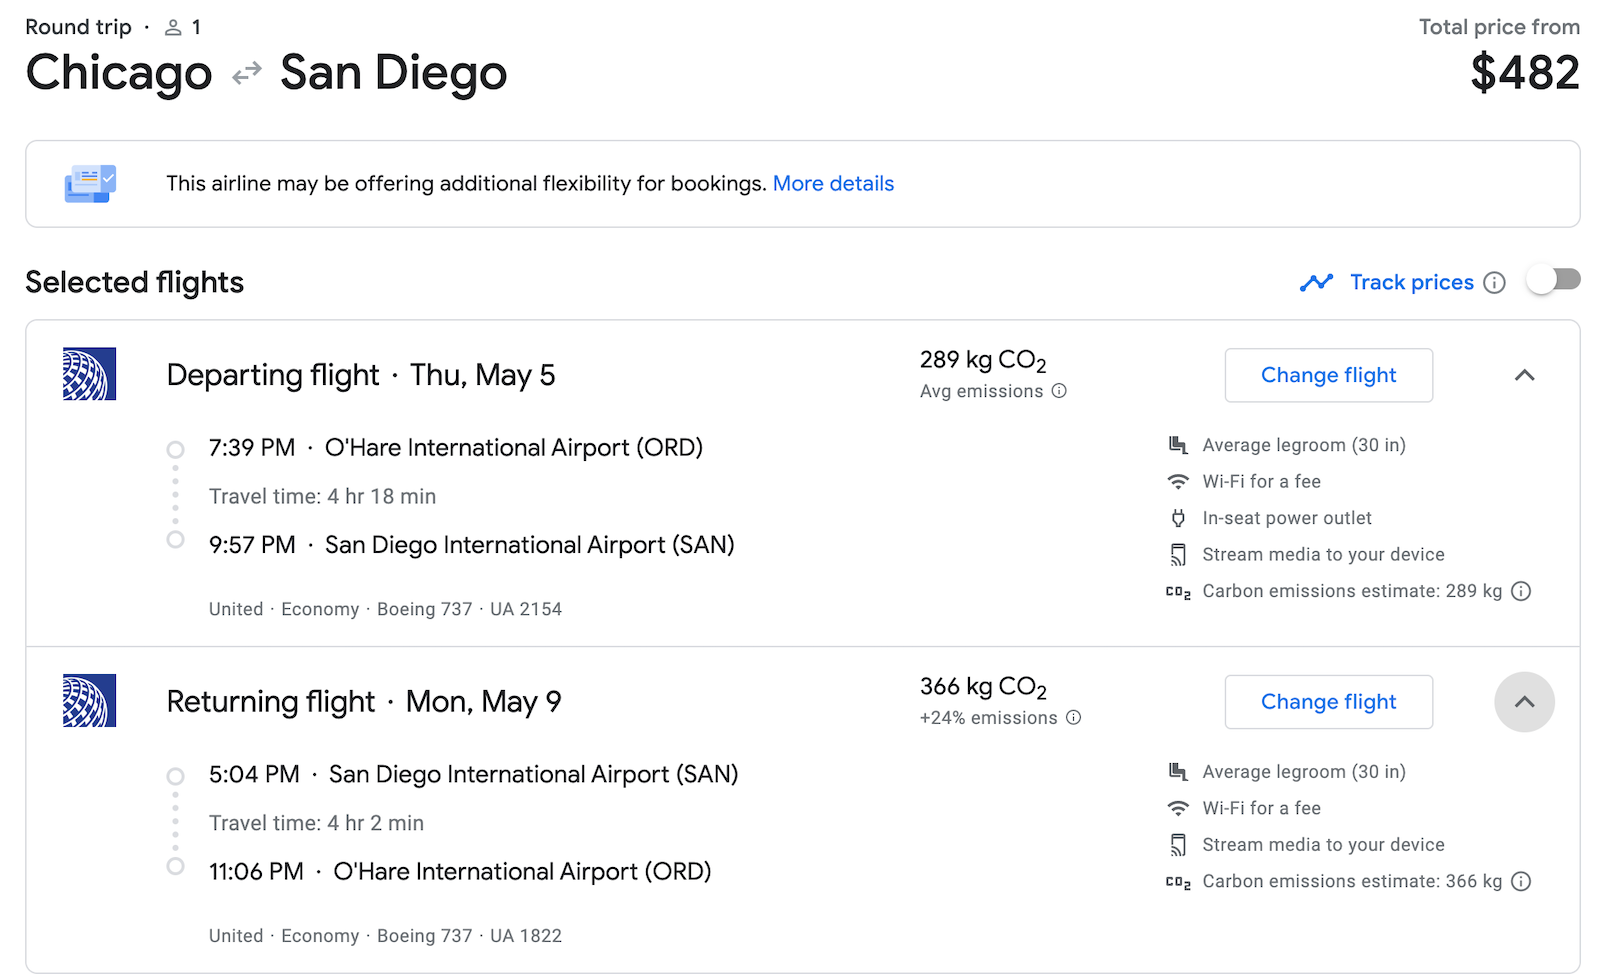Click the passenger count icon
1600x974 pixels.
tap(172, 27)
